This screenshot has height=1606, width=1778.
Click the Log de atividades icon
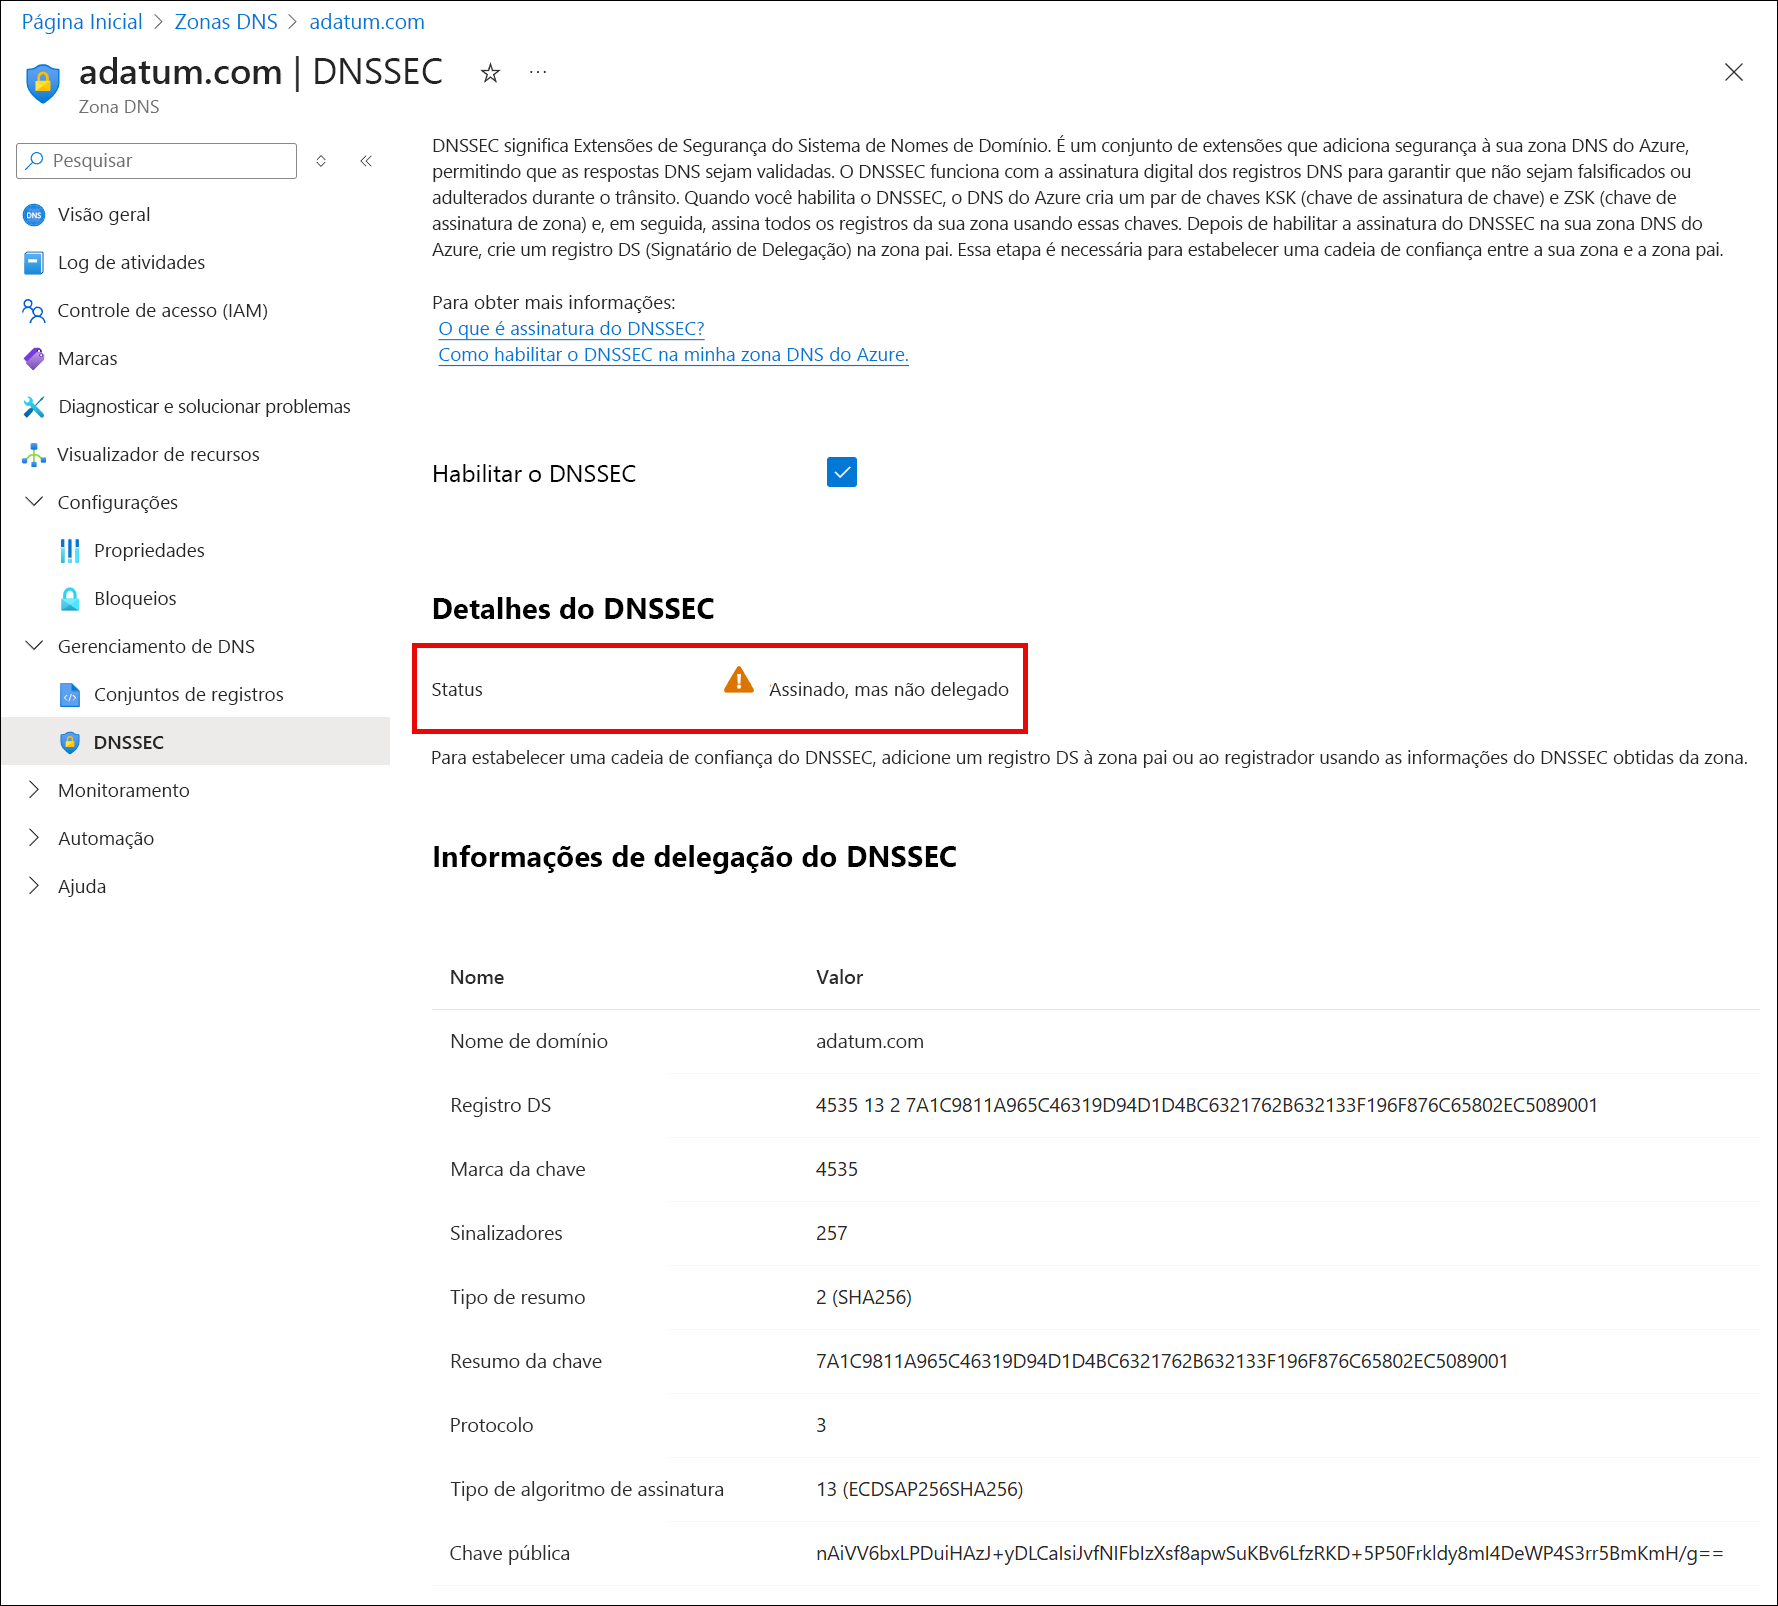click(34, 263)
